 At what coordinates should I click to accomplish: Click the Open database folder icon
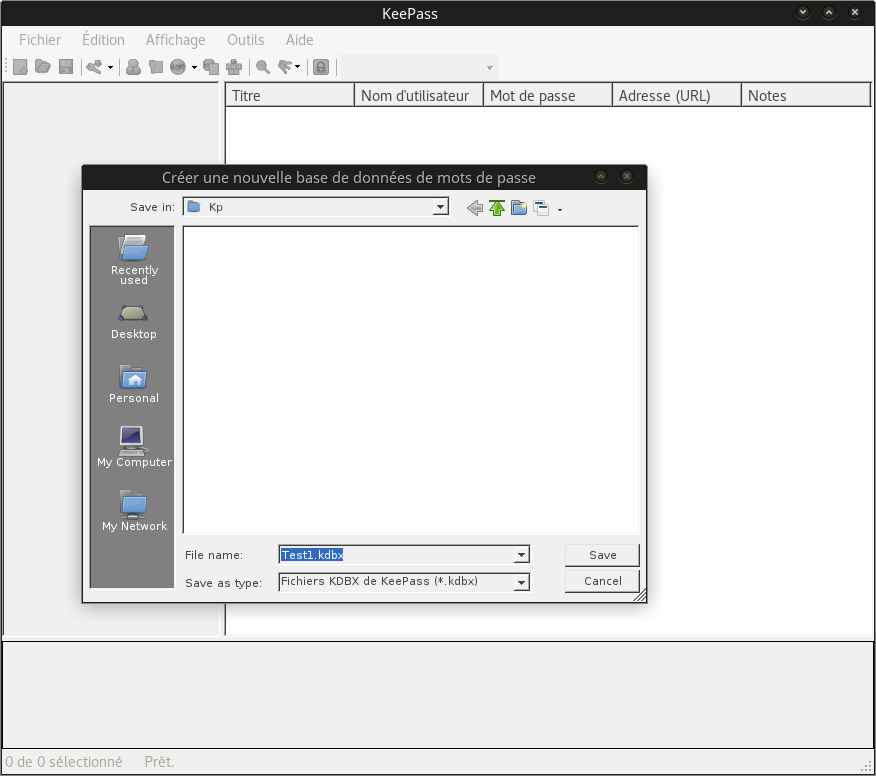pyautogui.click(x=43, y=67)
